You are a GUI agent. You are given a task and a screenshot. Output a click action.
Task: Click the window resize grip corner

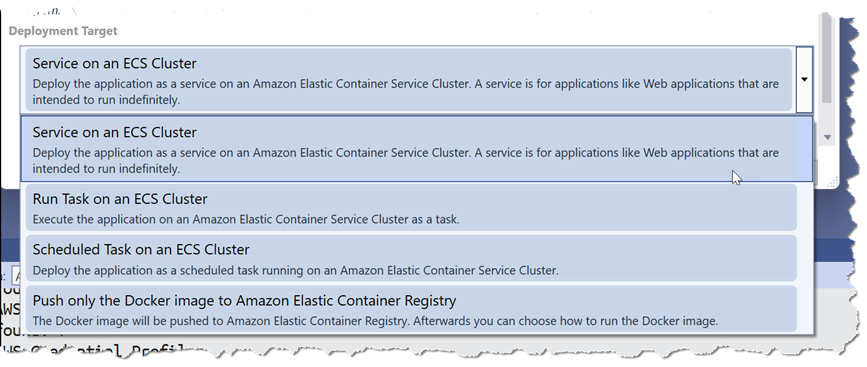click(834, 182)
